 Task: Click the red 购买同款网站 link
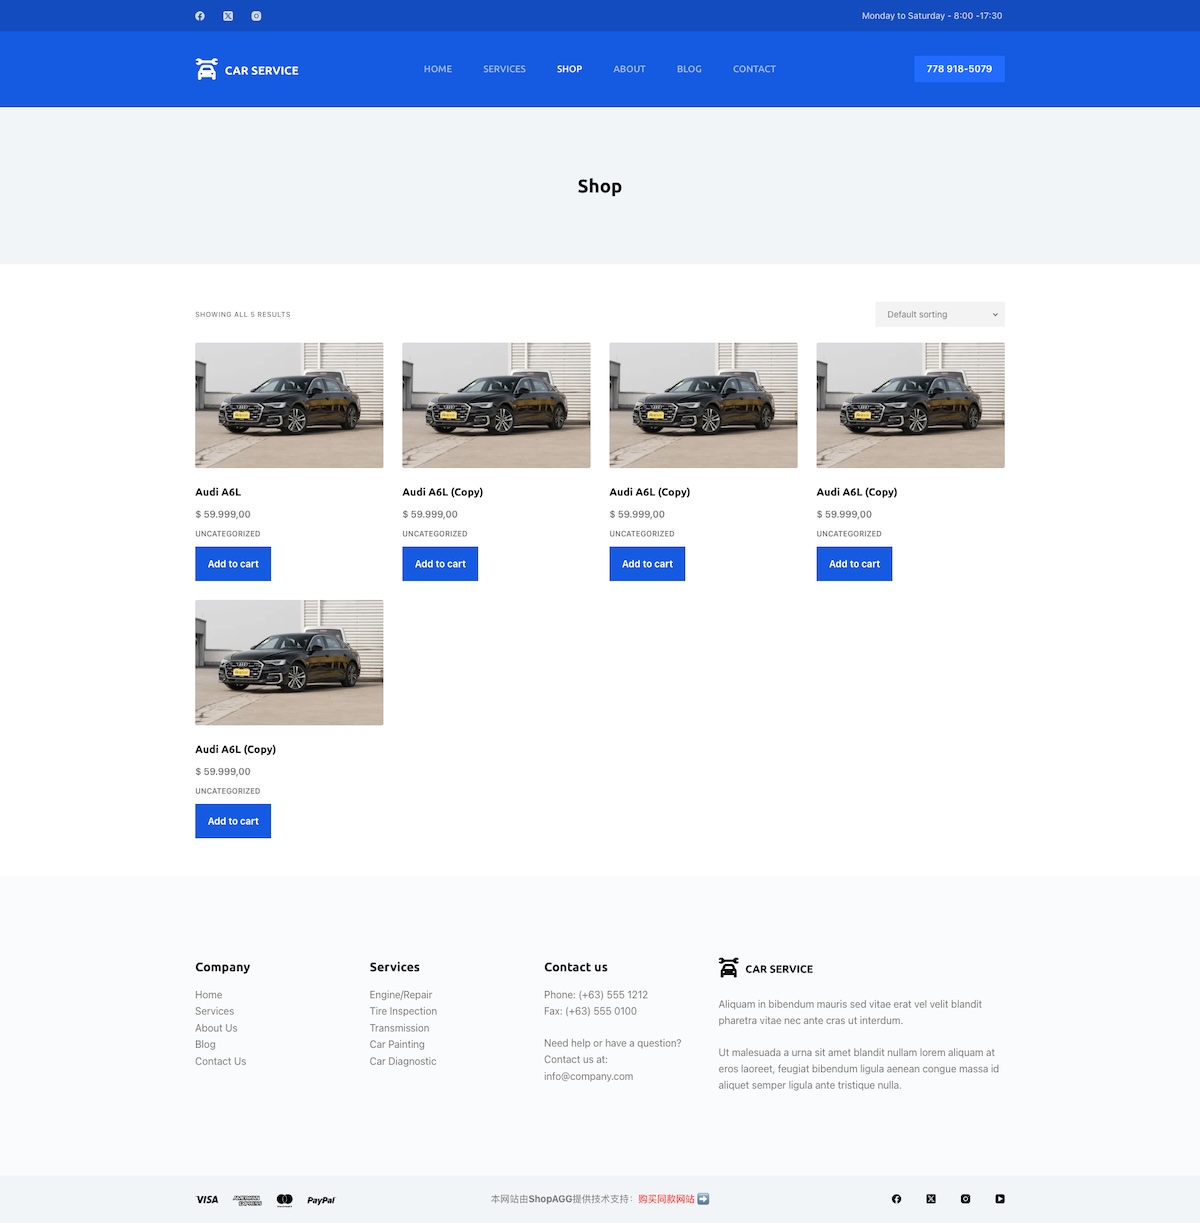[666, 1199]
